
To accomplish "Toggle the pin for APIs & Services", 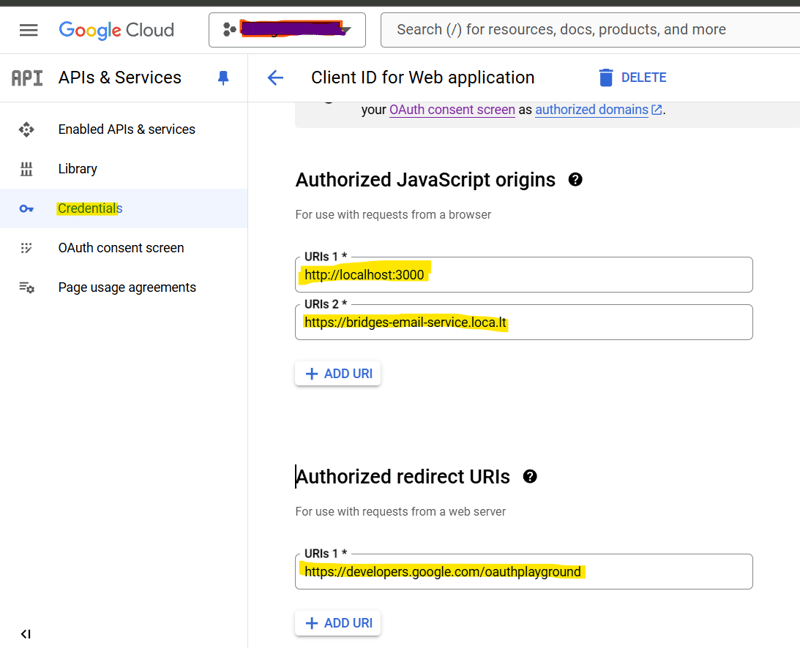I will 223,78.
